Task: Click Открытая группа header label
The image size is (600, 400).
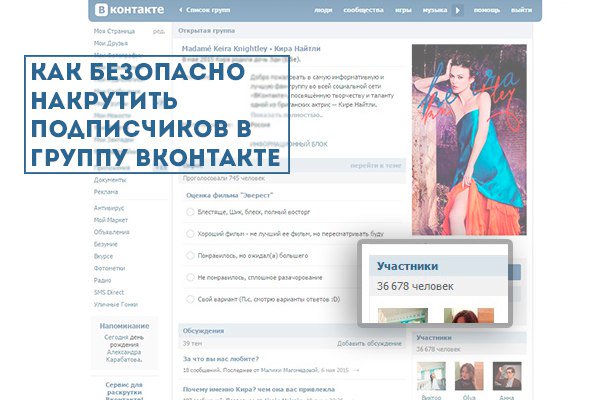Action: click(x=206, y=30)
